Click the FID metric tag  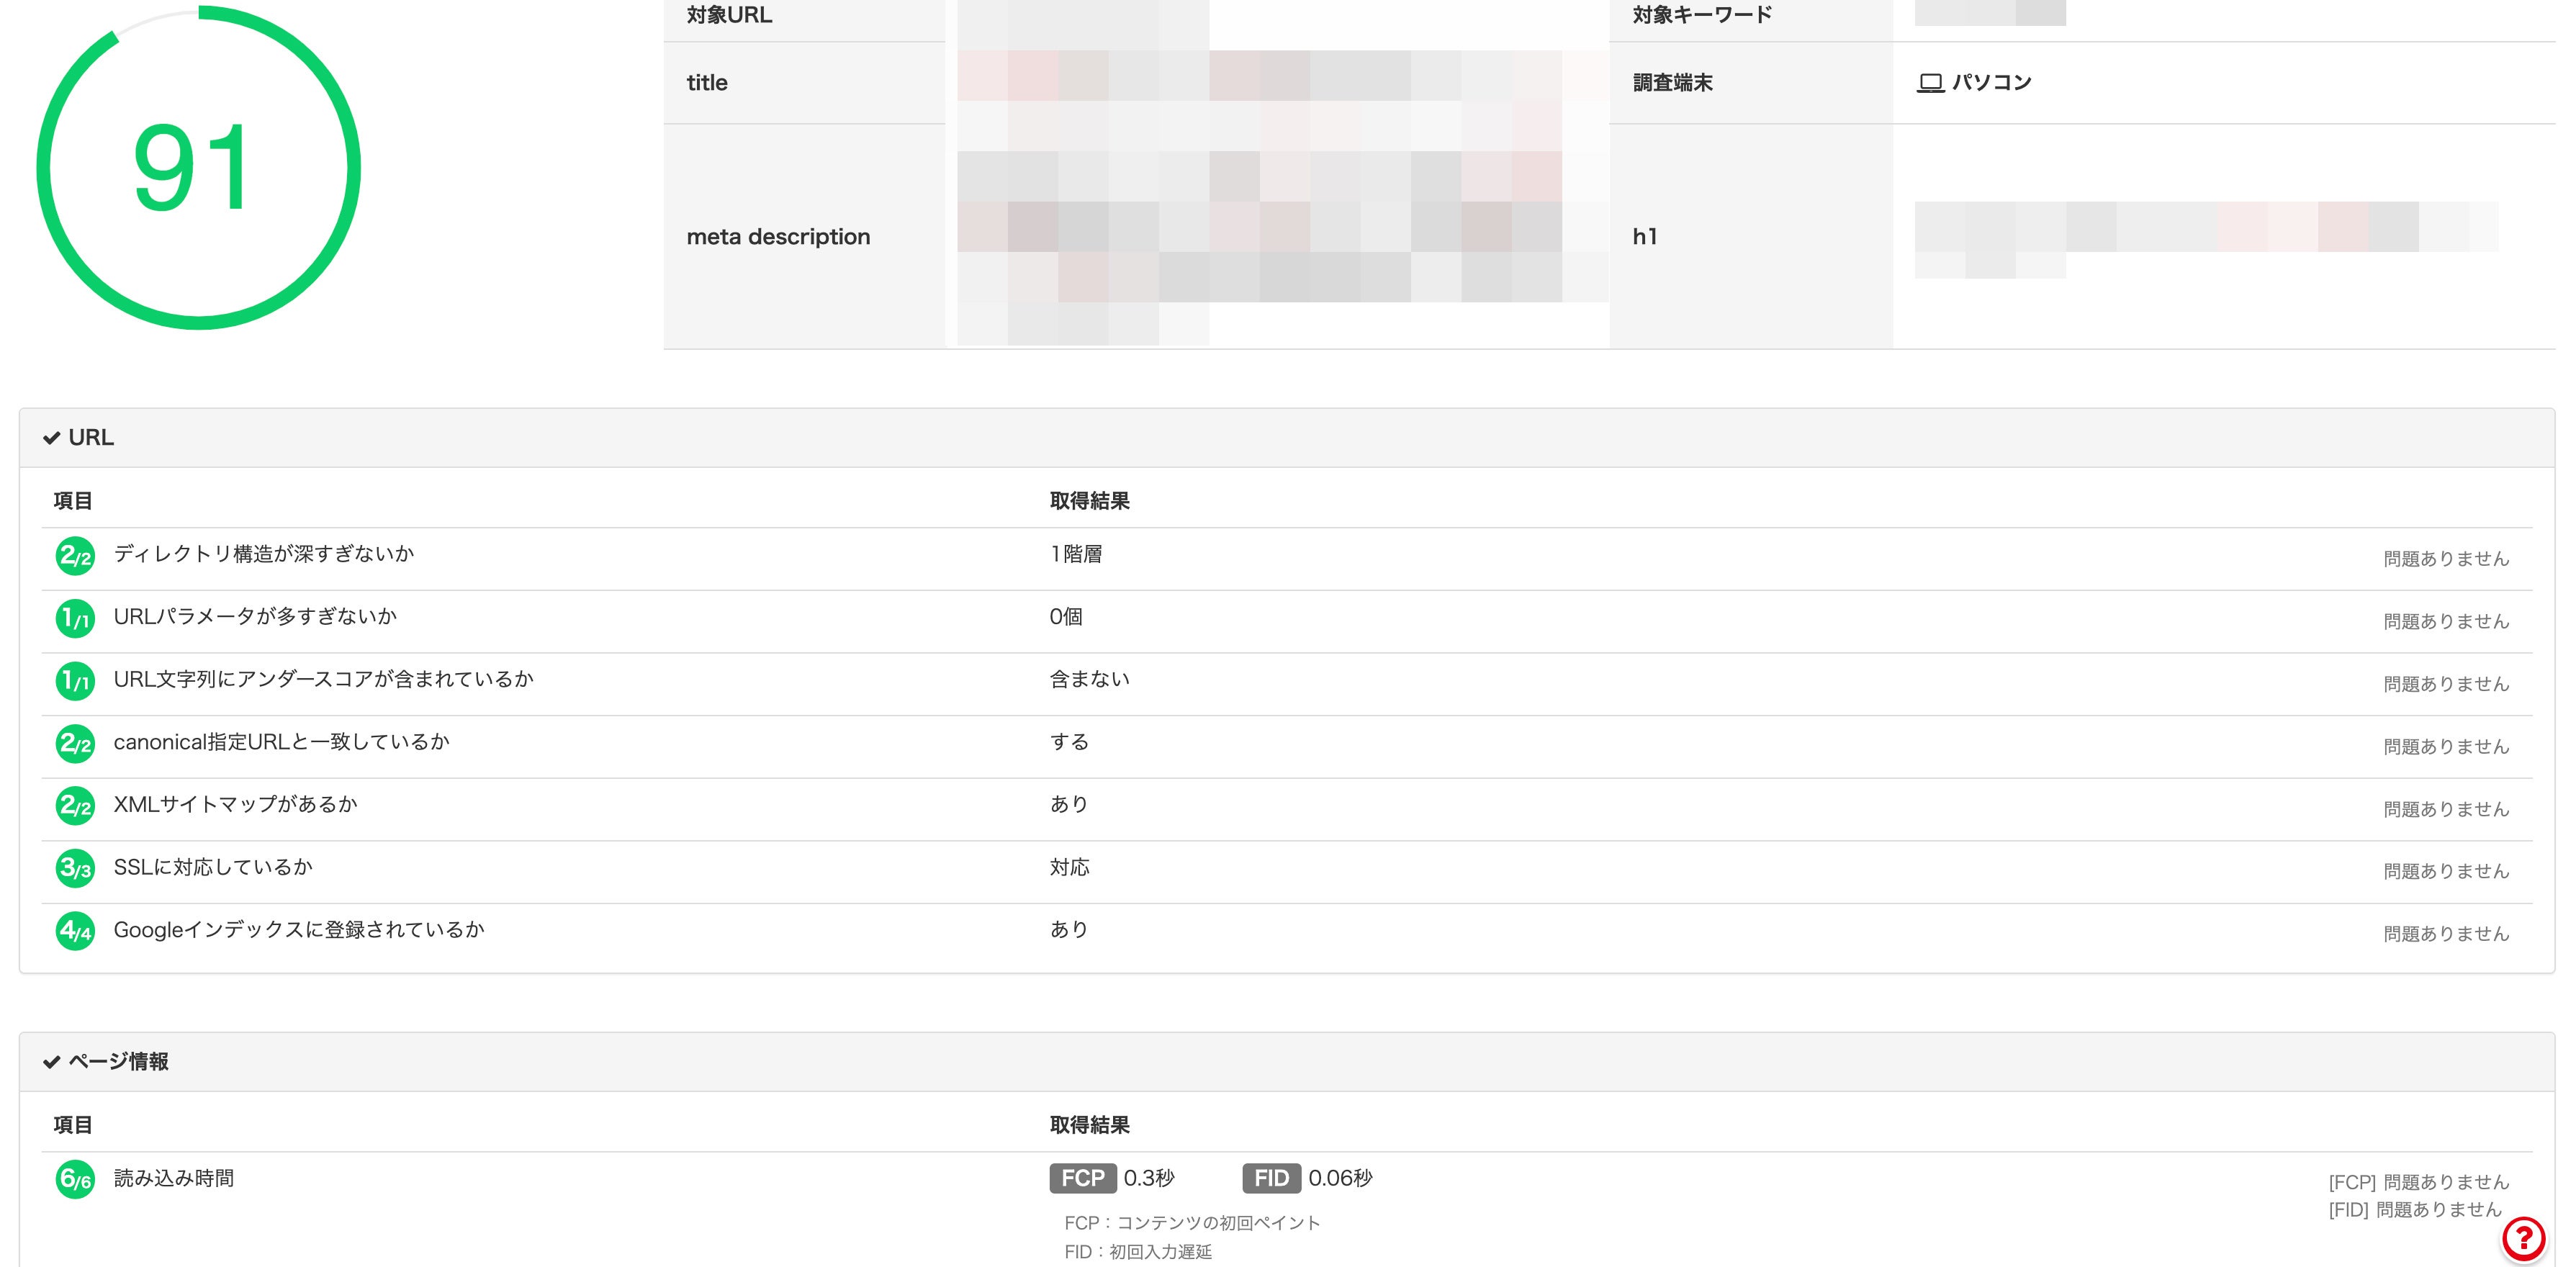pyautogui.click(x=1271, y=1178)
